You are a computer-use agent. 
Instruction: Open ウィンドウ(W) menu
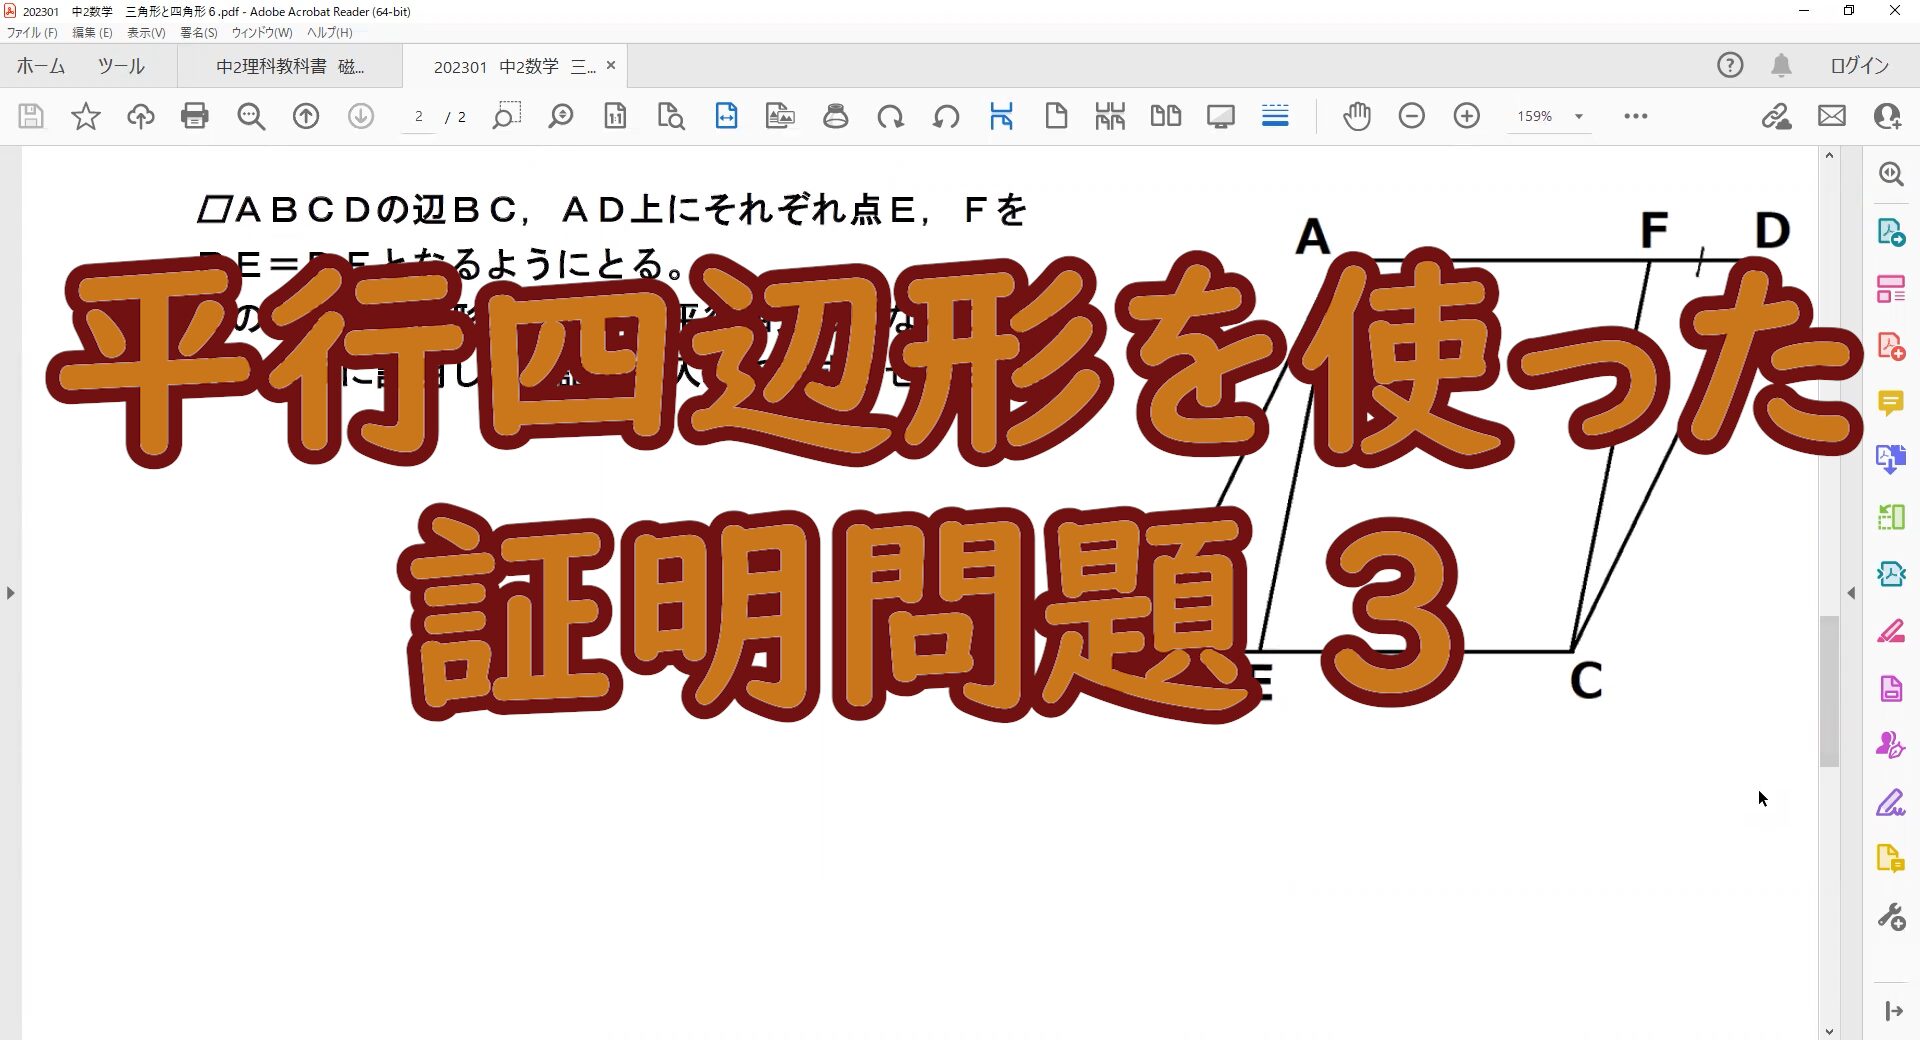[262, 32]
